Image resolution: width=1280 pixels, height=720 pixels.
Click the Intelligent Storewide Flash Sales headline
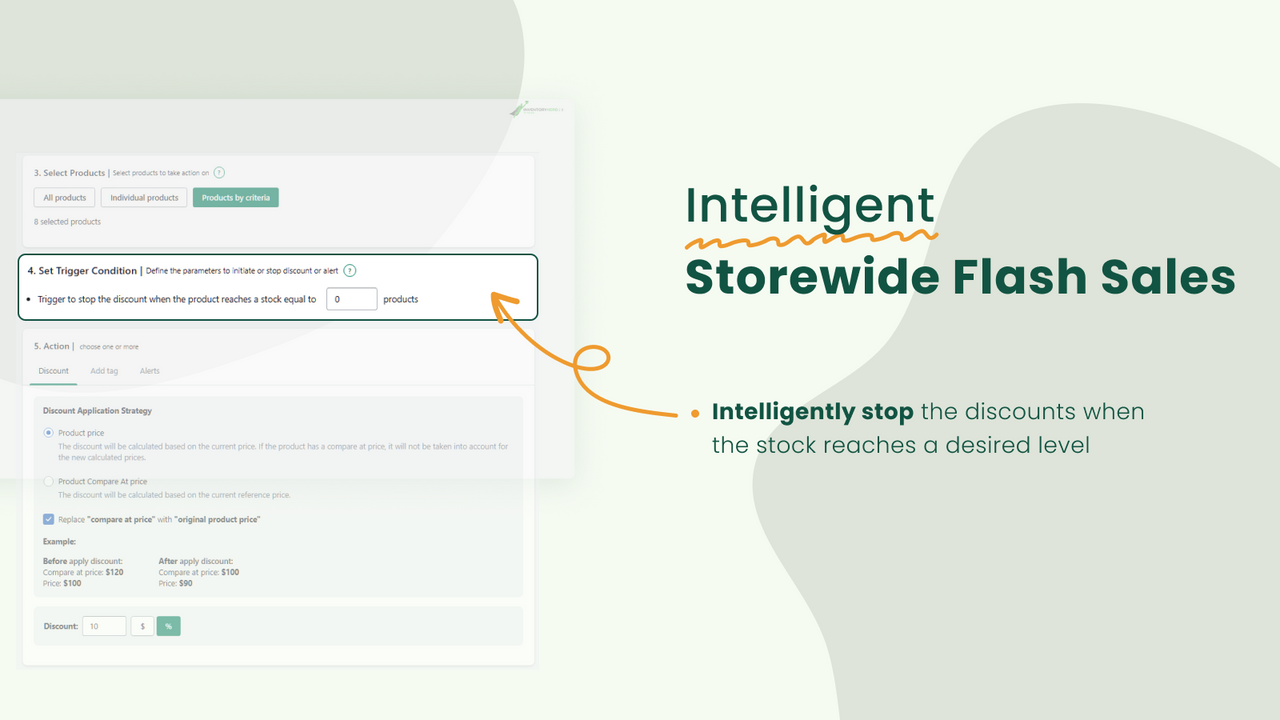click(960, 241)
